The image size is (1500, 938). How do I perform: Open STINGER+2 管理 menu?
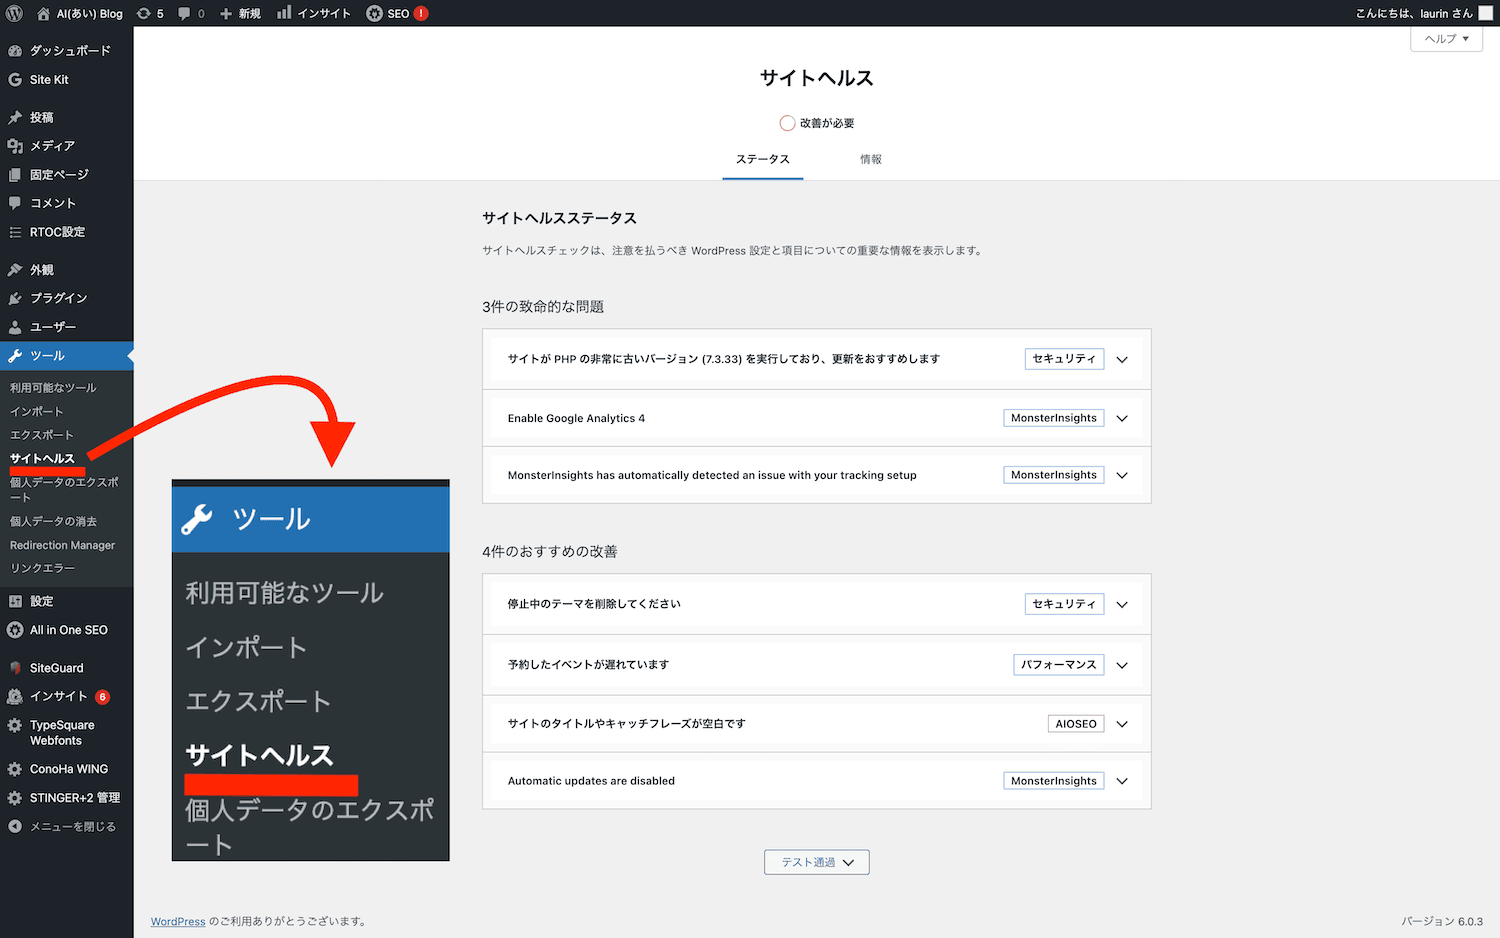(x=66, y=798)
